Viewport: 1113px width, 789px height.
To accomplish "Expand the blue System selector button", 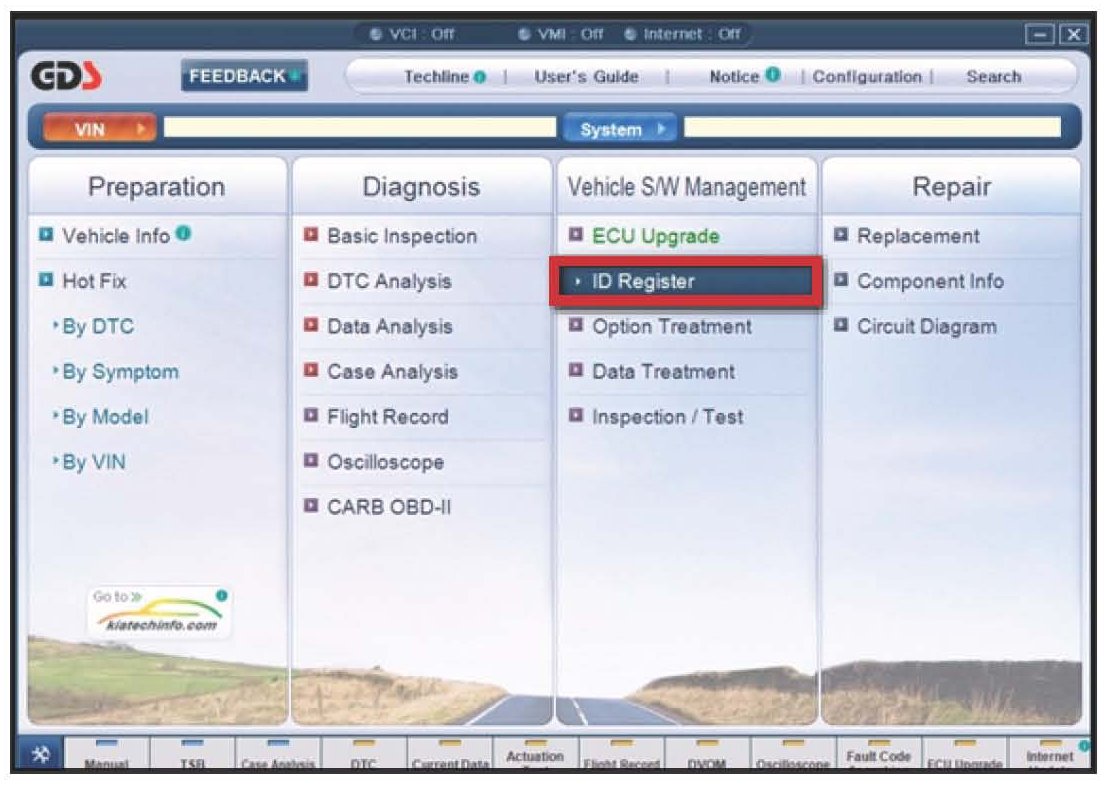I will point(620,129).
